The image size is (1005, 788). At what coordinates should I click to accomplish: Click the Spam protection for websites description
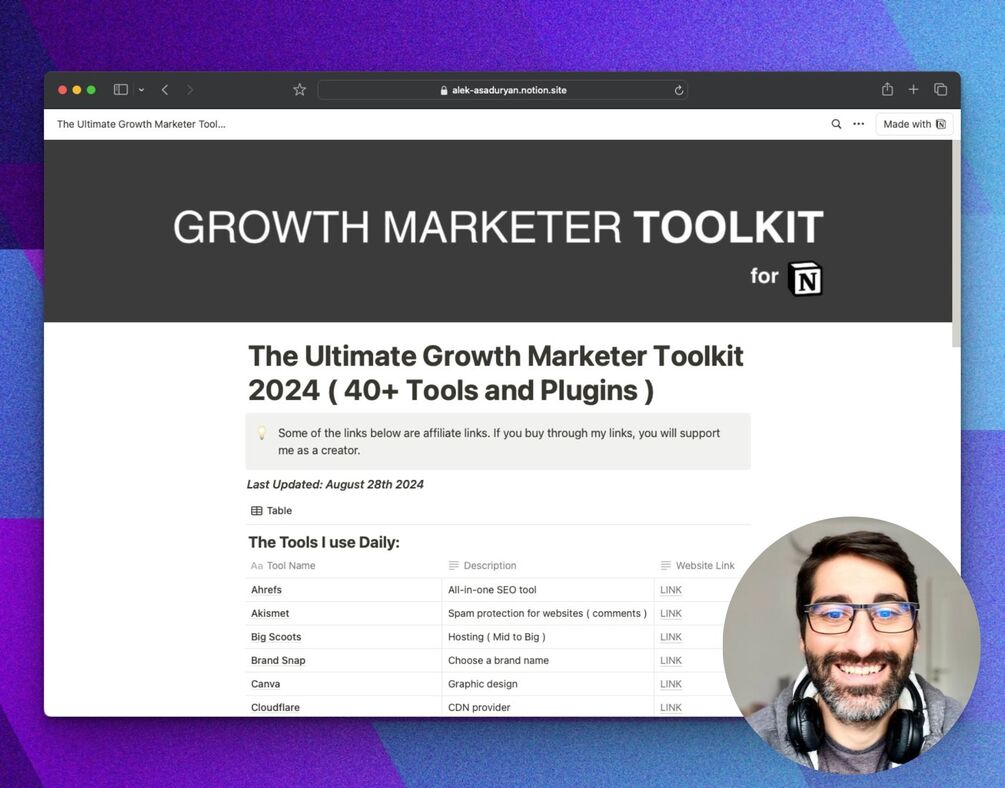tap(547, 614)
